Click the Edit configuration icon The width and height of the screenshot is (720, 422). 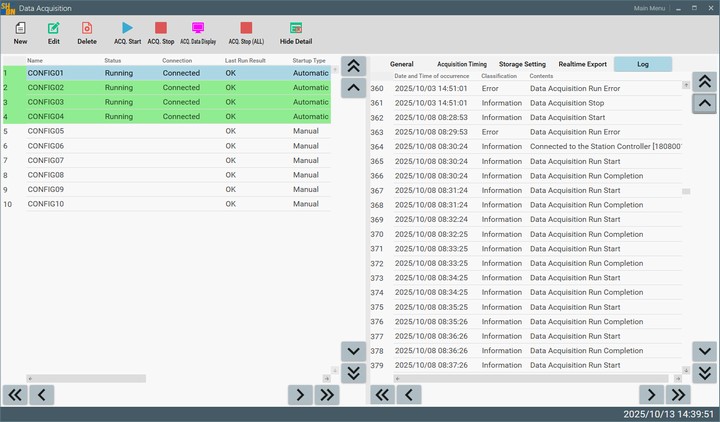[53, 29]
